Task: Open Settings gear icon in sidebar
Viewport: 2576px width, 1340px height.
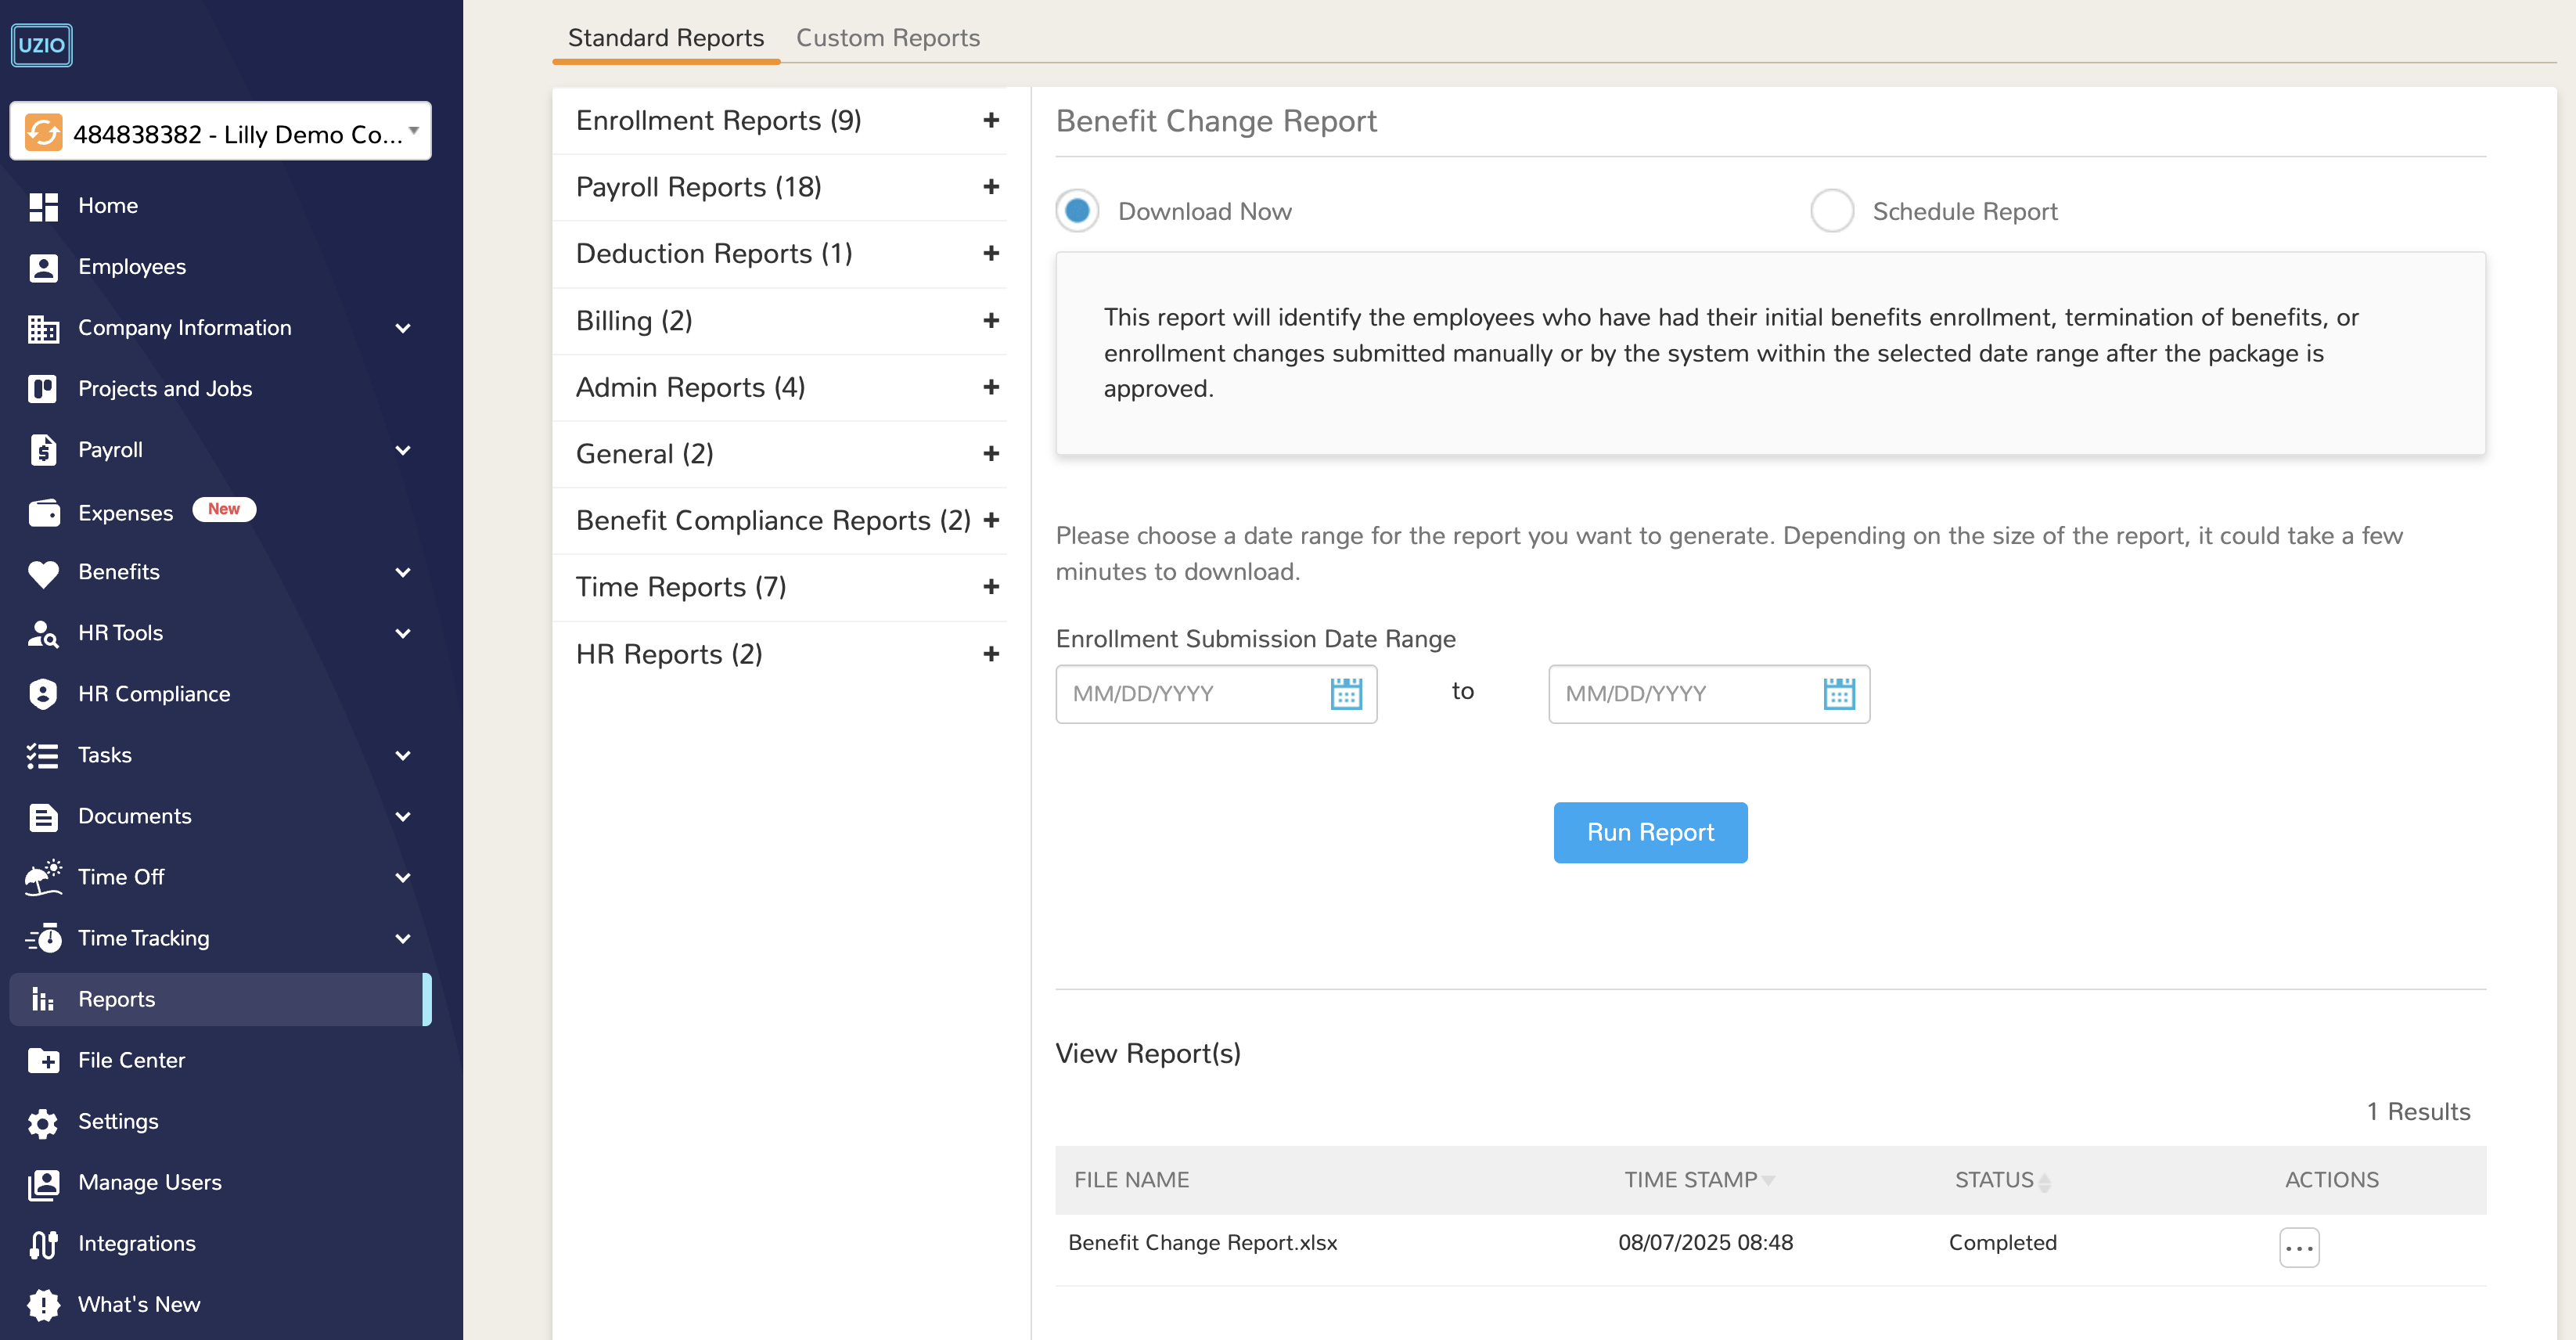Action: (43, 1122)
